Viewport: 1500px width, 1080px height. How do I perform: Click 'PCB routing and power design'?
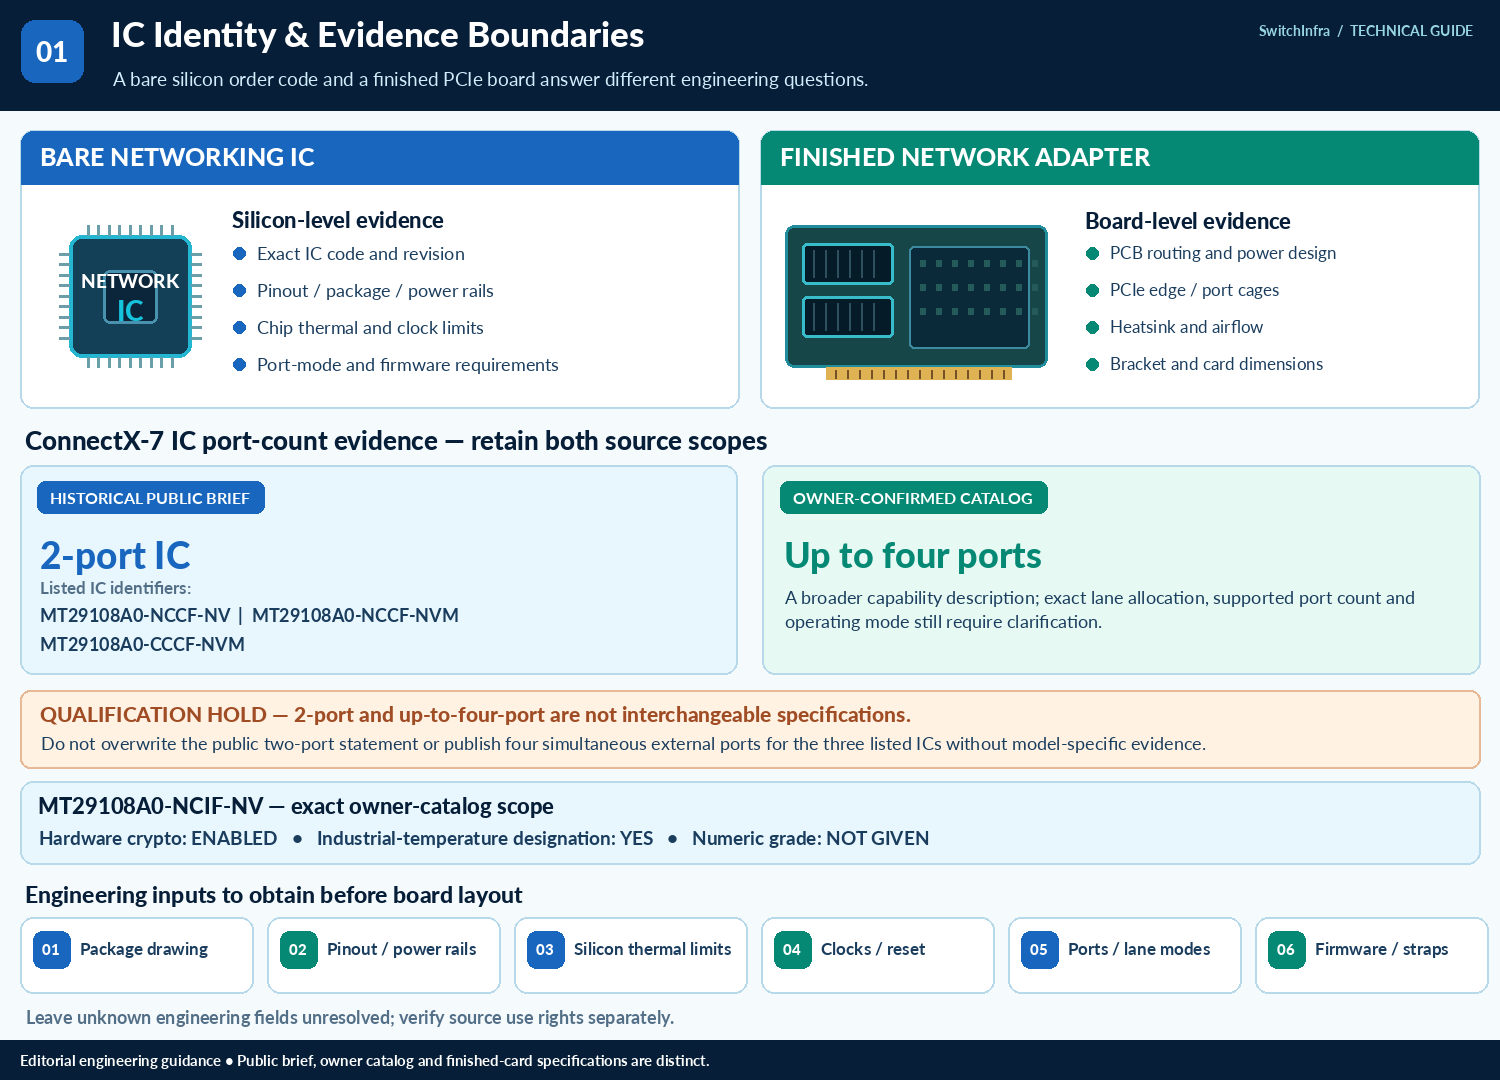pos(1223,253)
